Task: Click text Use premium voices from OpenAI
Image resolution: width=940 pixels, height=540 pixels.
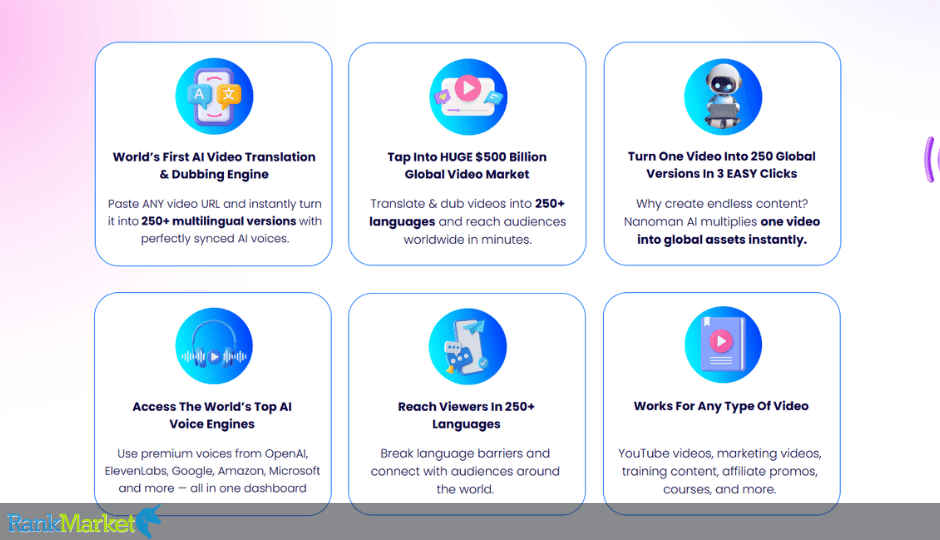Action: tap(213, 454)
